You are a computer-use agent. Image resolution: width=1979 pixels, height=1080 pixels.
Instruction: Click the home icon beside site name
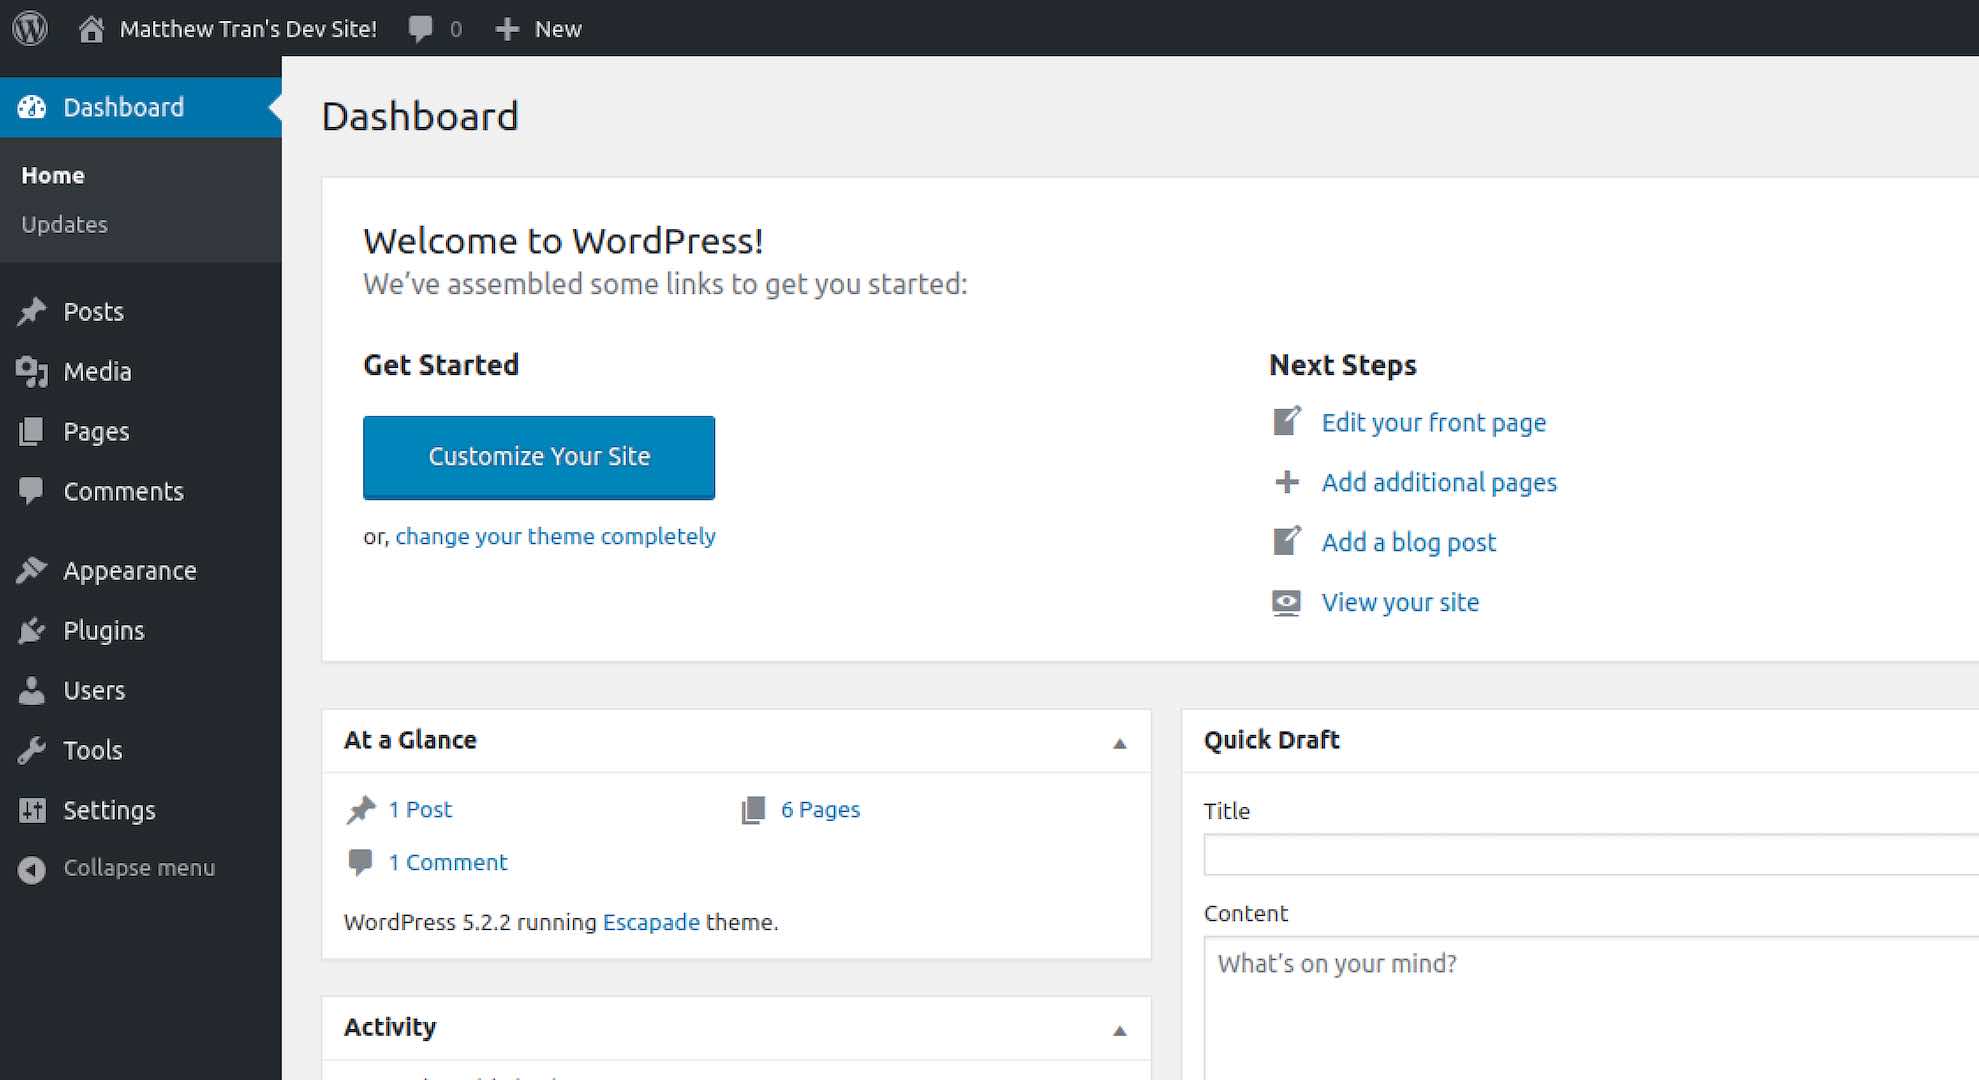[91, 29]
